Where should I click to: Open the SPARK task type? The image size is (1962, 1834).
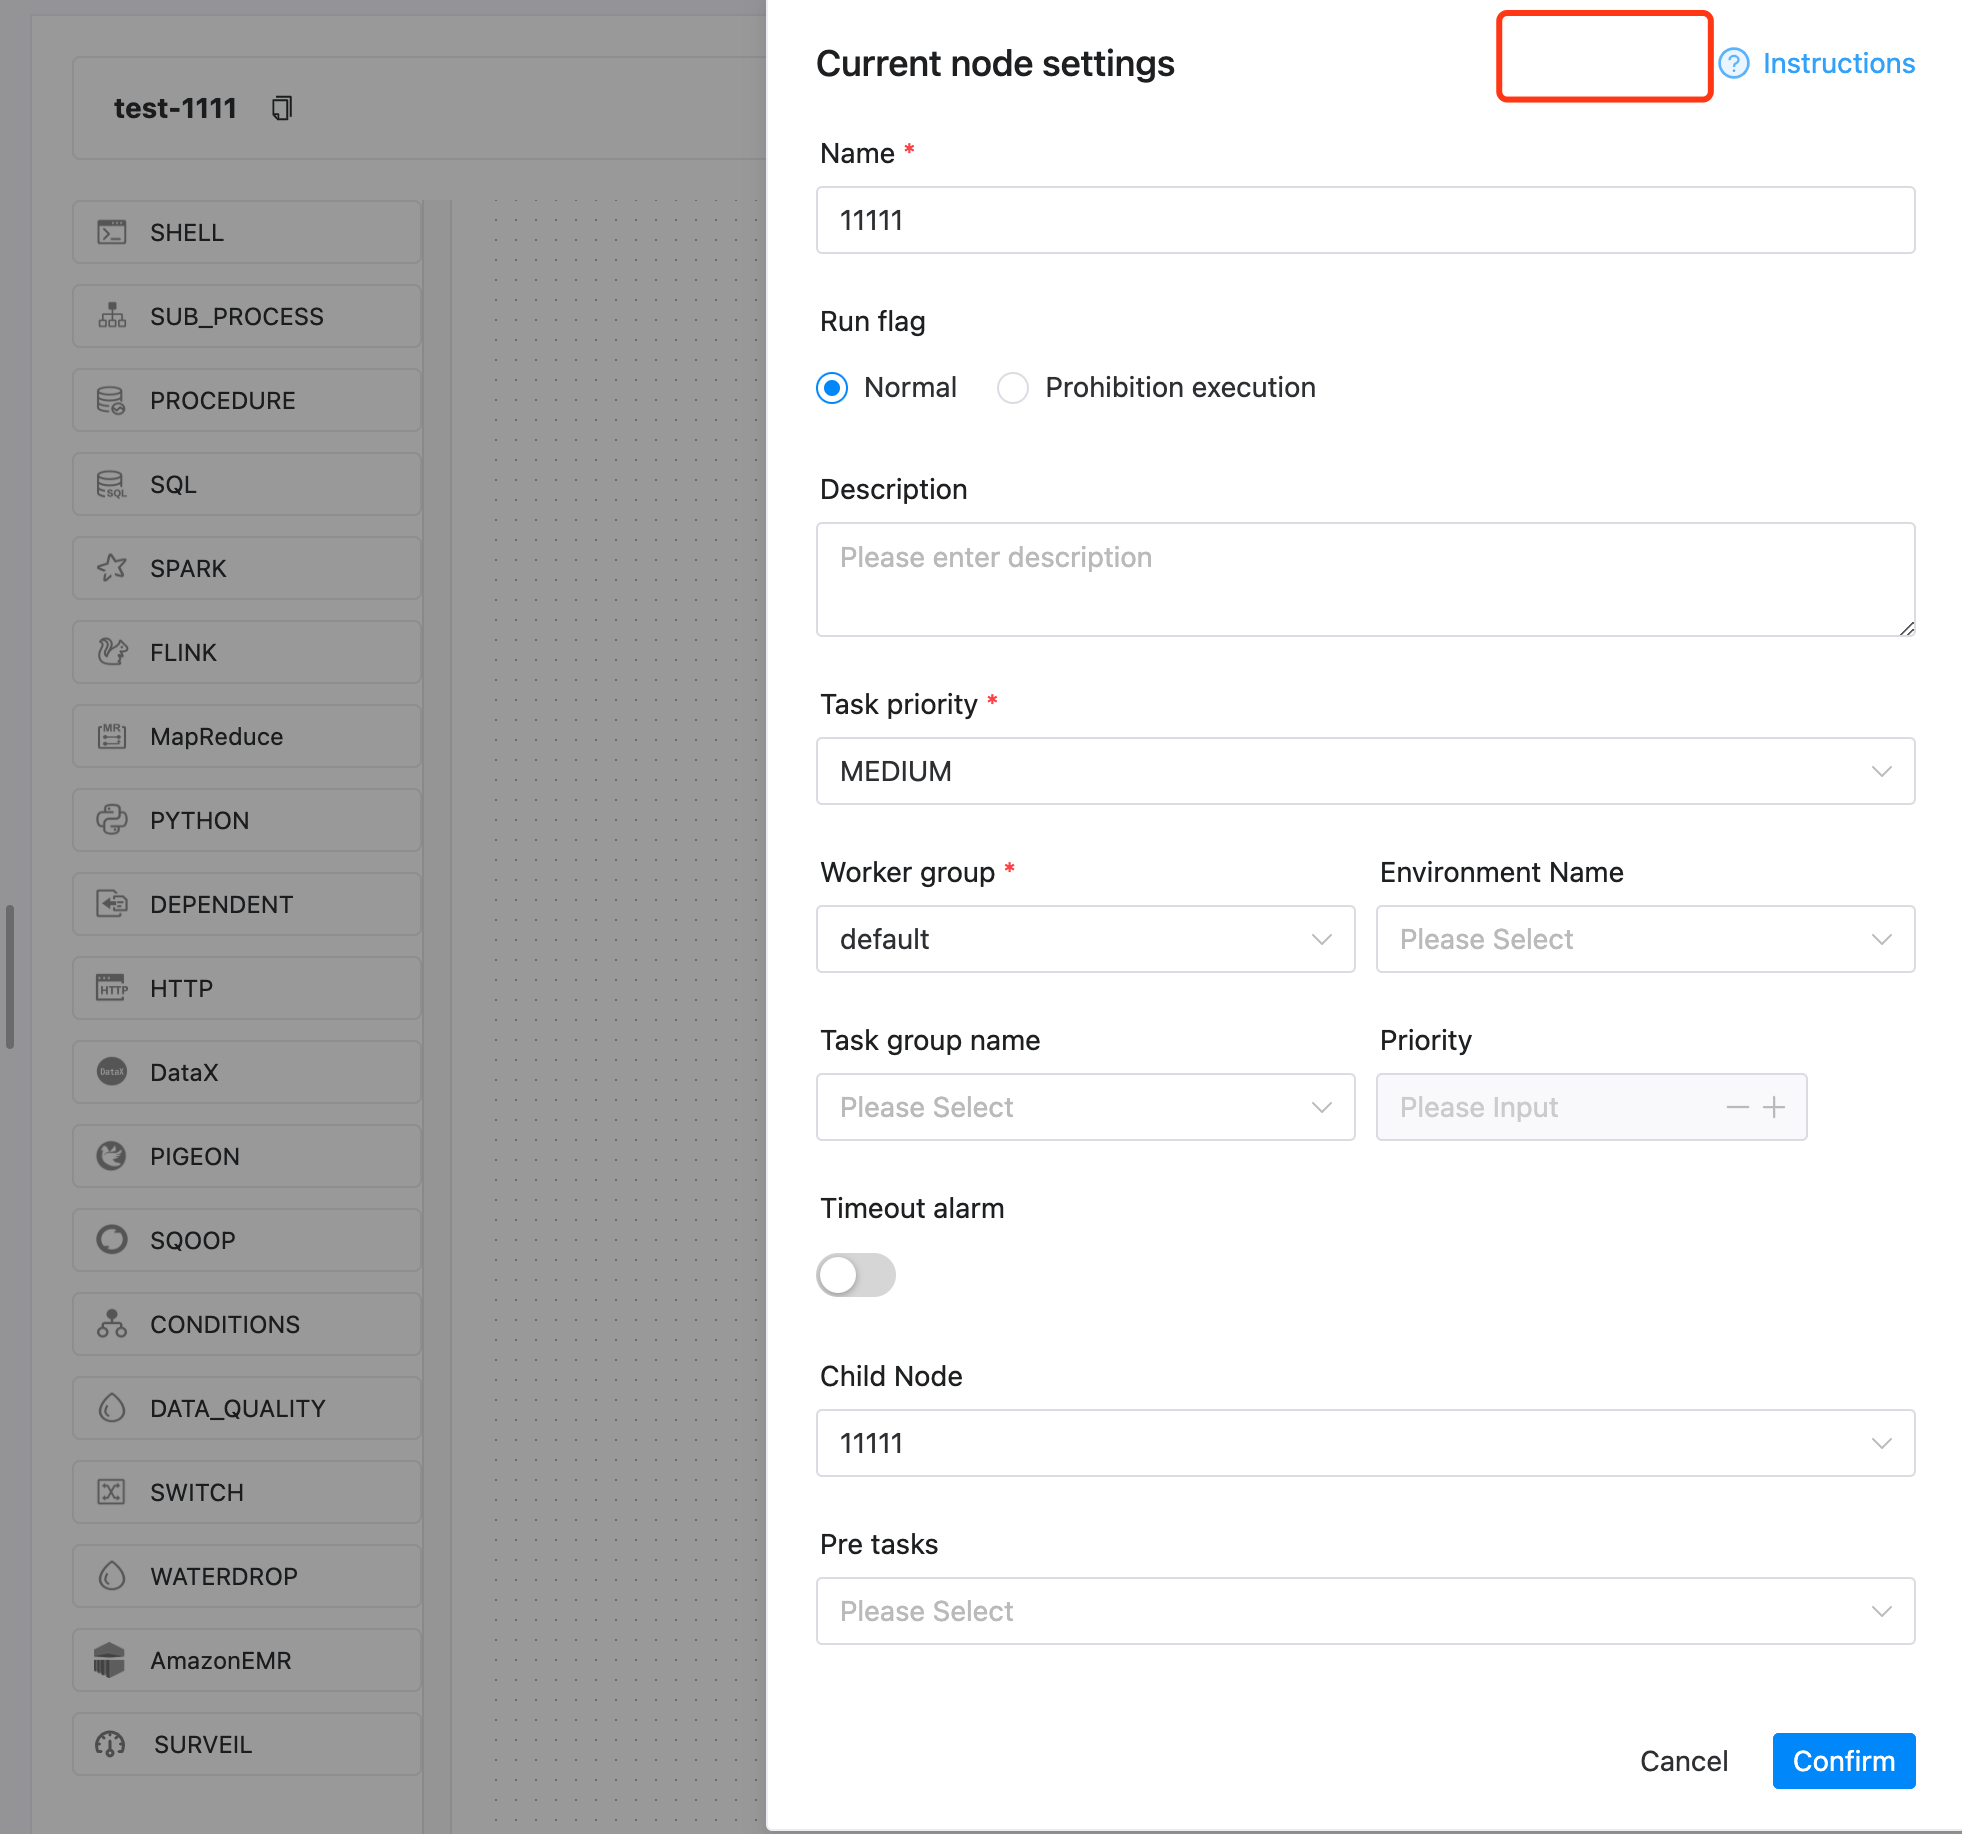pos(246,568)
